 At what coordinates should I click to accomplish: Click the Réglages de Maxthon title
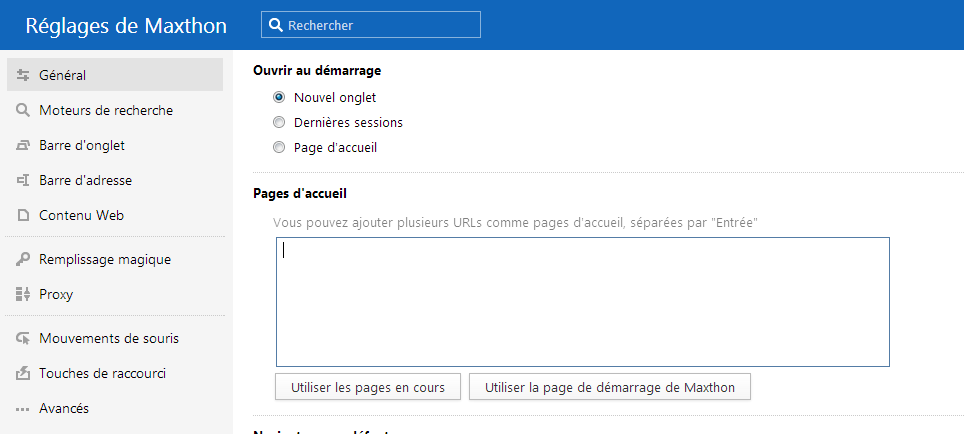126,26
